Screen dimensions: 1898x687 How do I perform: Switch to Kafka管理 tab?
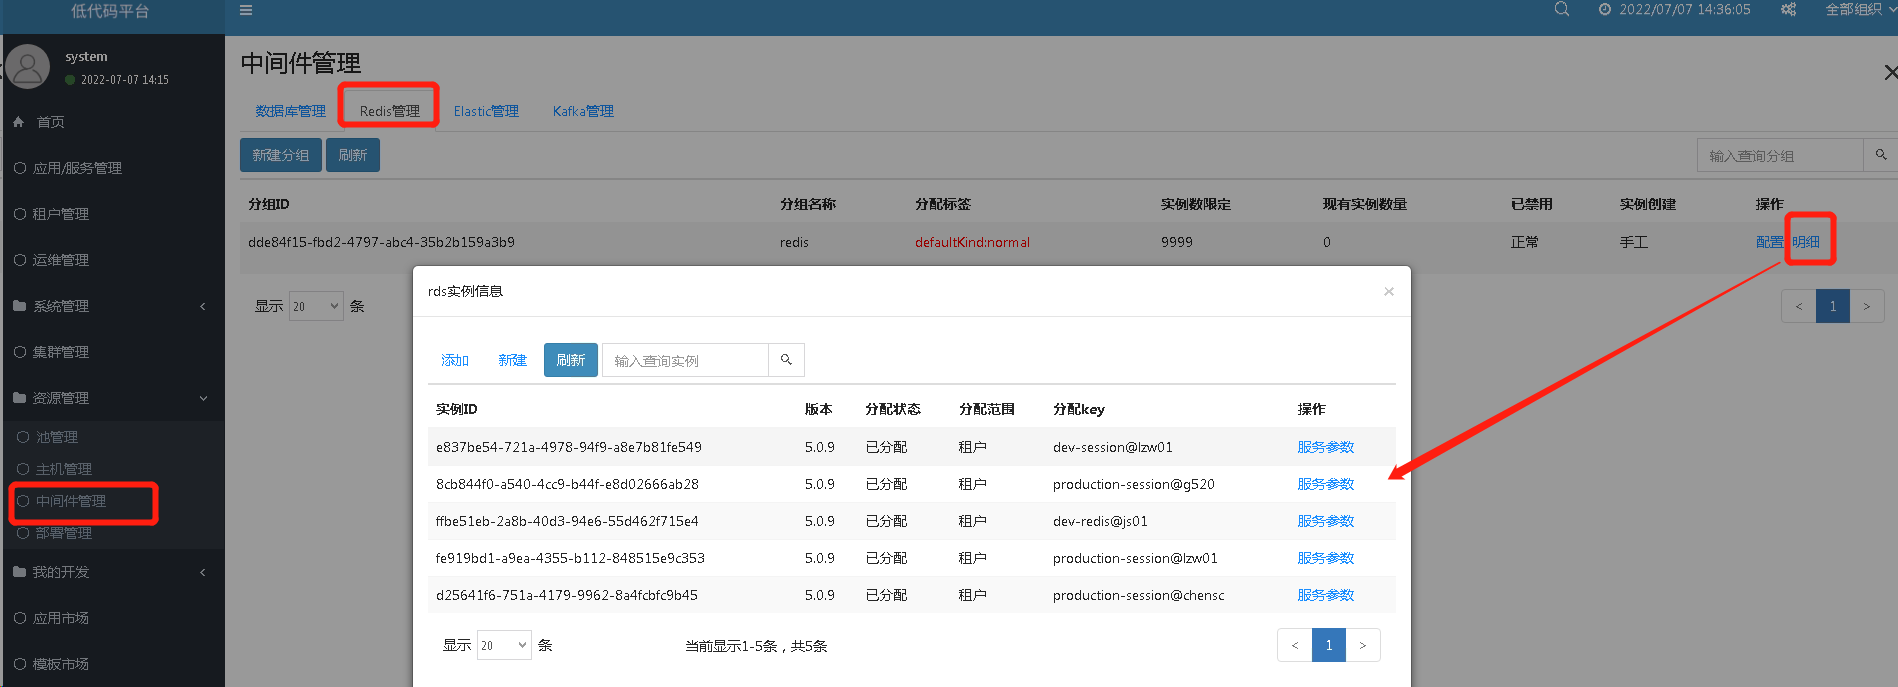pos(583,111)
